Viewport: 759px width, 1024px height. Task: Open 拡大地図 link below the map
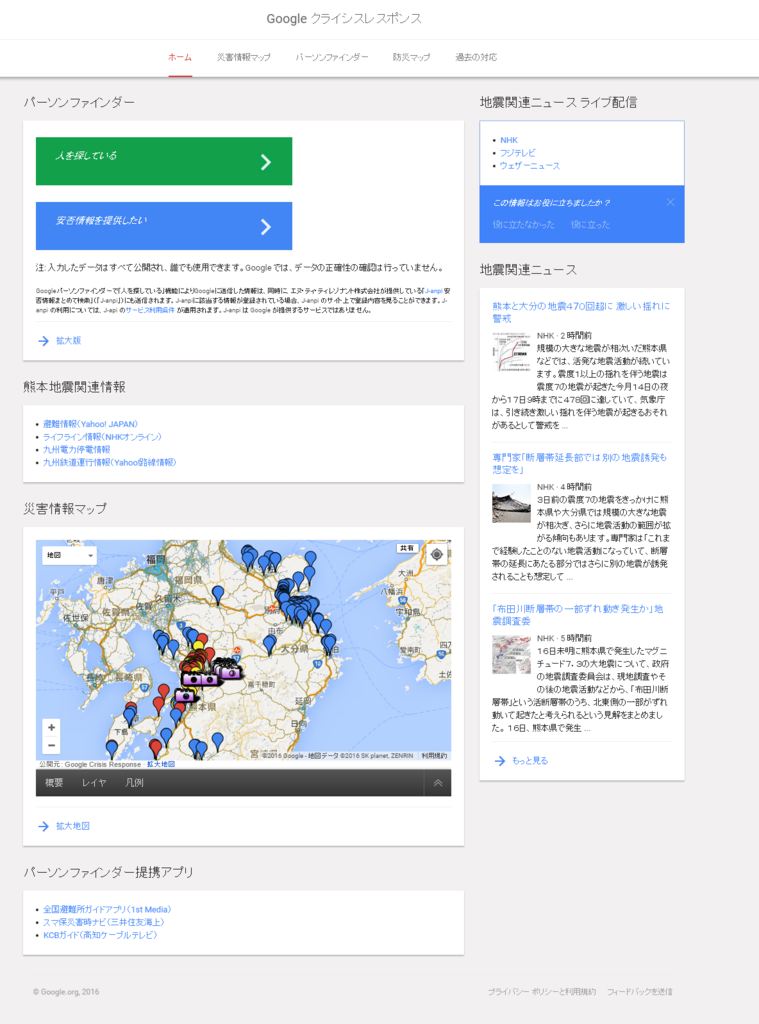(x=73, y=826)
